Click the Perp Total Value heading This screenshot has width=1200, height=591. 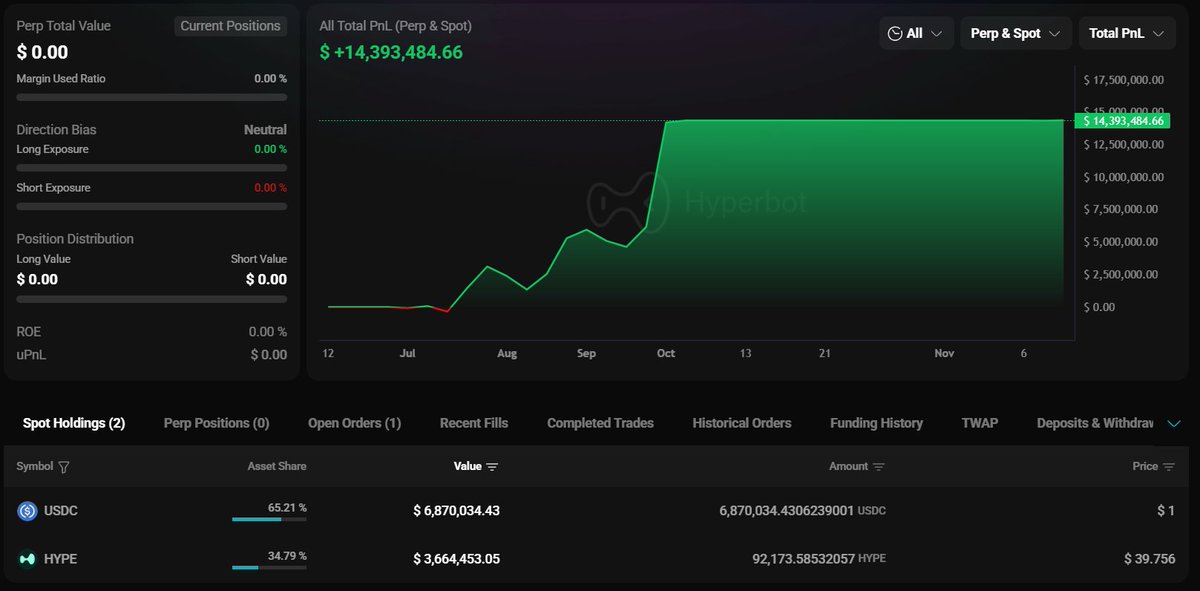pos(64,26)
